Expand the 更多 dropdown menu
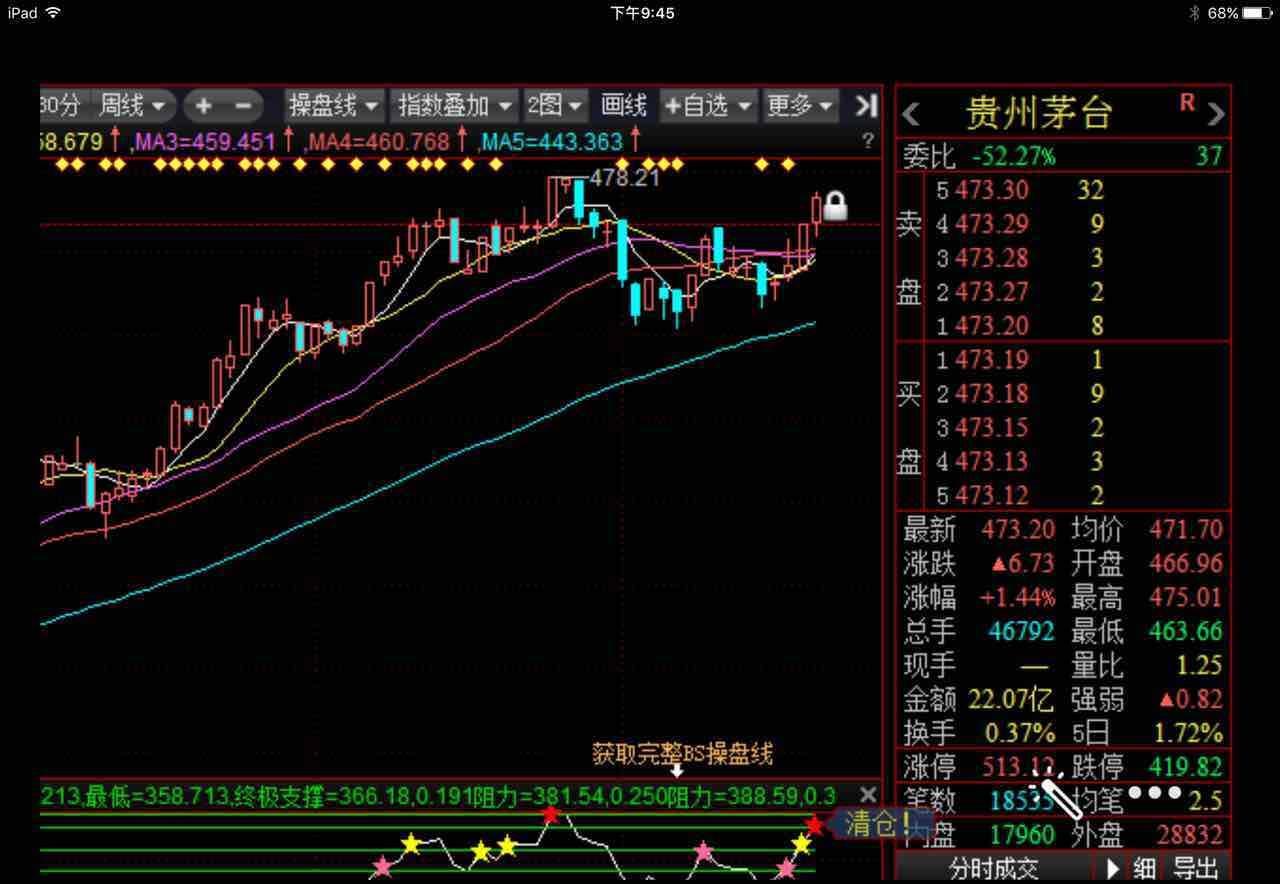This screenshot has width=1280, height=884. point(800,105)
